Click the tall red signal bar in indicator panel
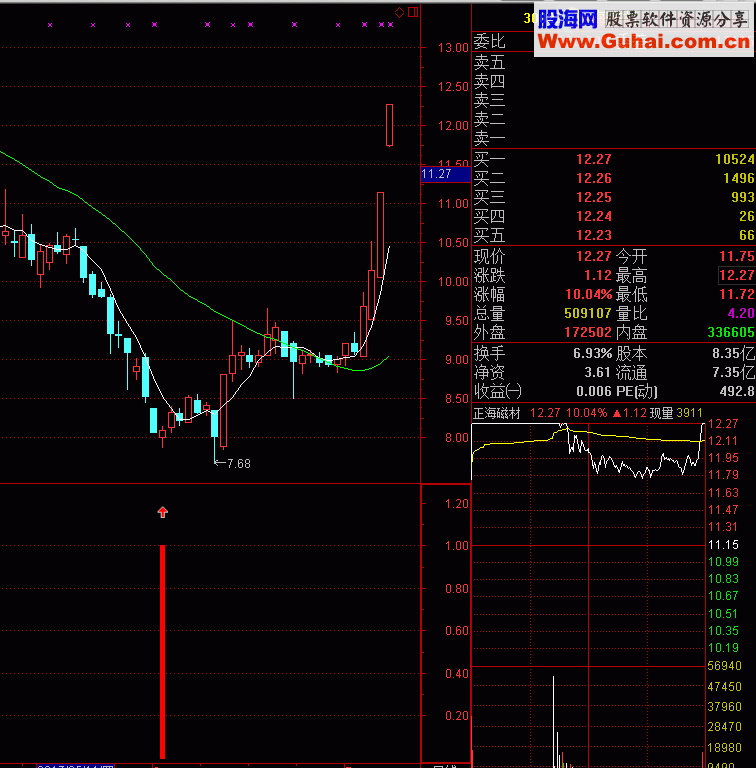This screenshot has height=768, width=756. click(163, 651)
